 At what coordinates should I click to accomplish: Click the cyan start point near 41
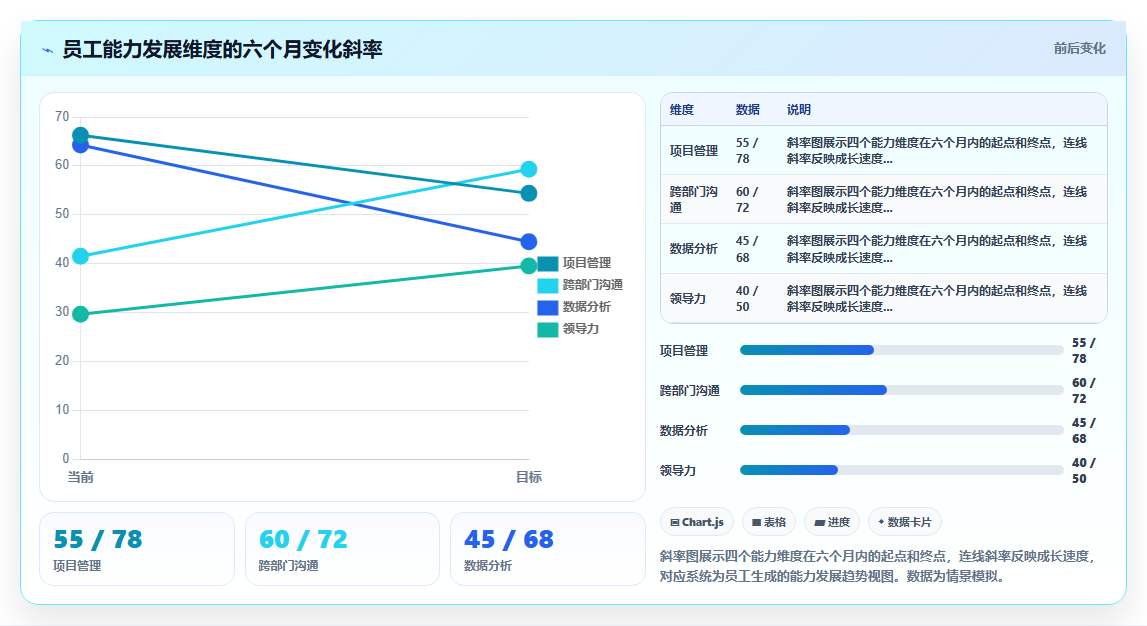click(x=80, y=256)
